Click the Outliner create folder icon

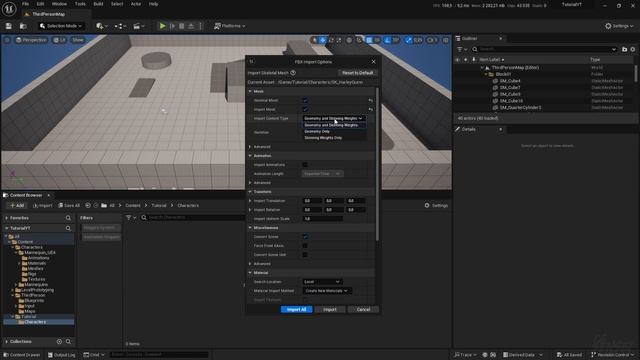(624, 49)
